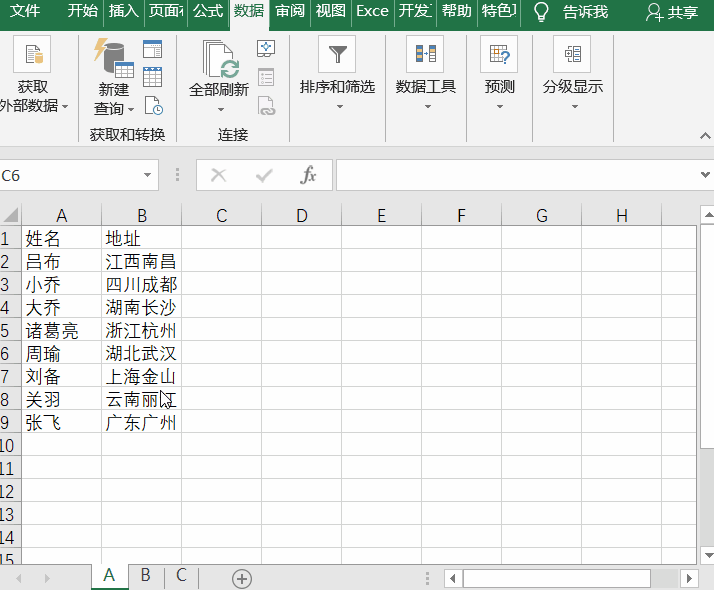The image size is (714, 590).
Task: Select cell containing 诸葛亮
Action: pos(61,331)
